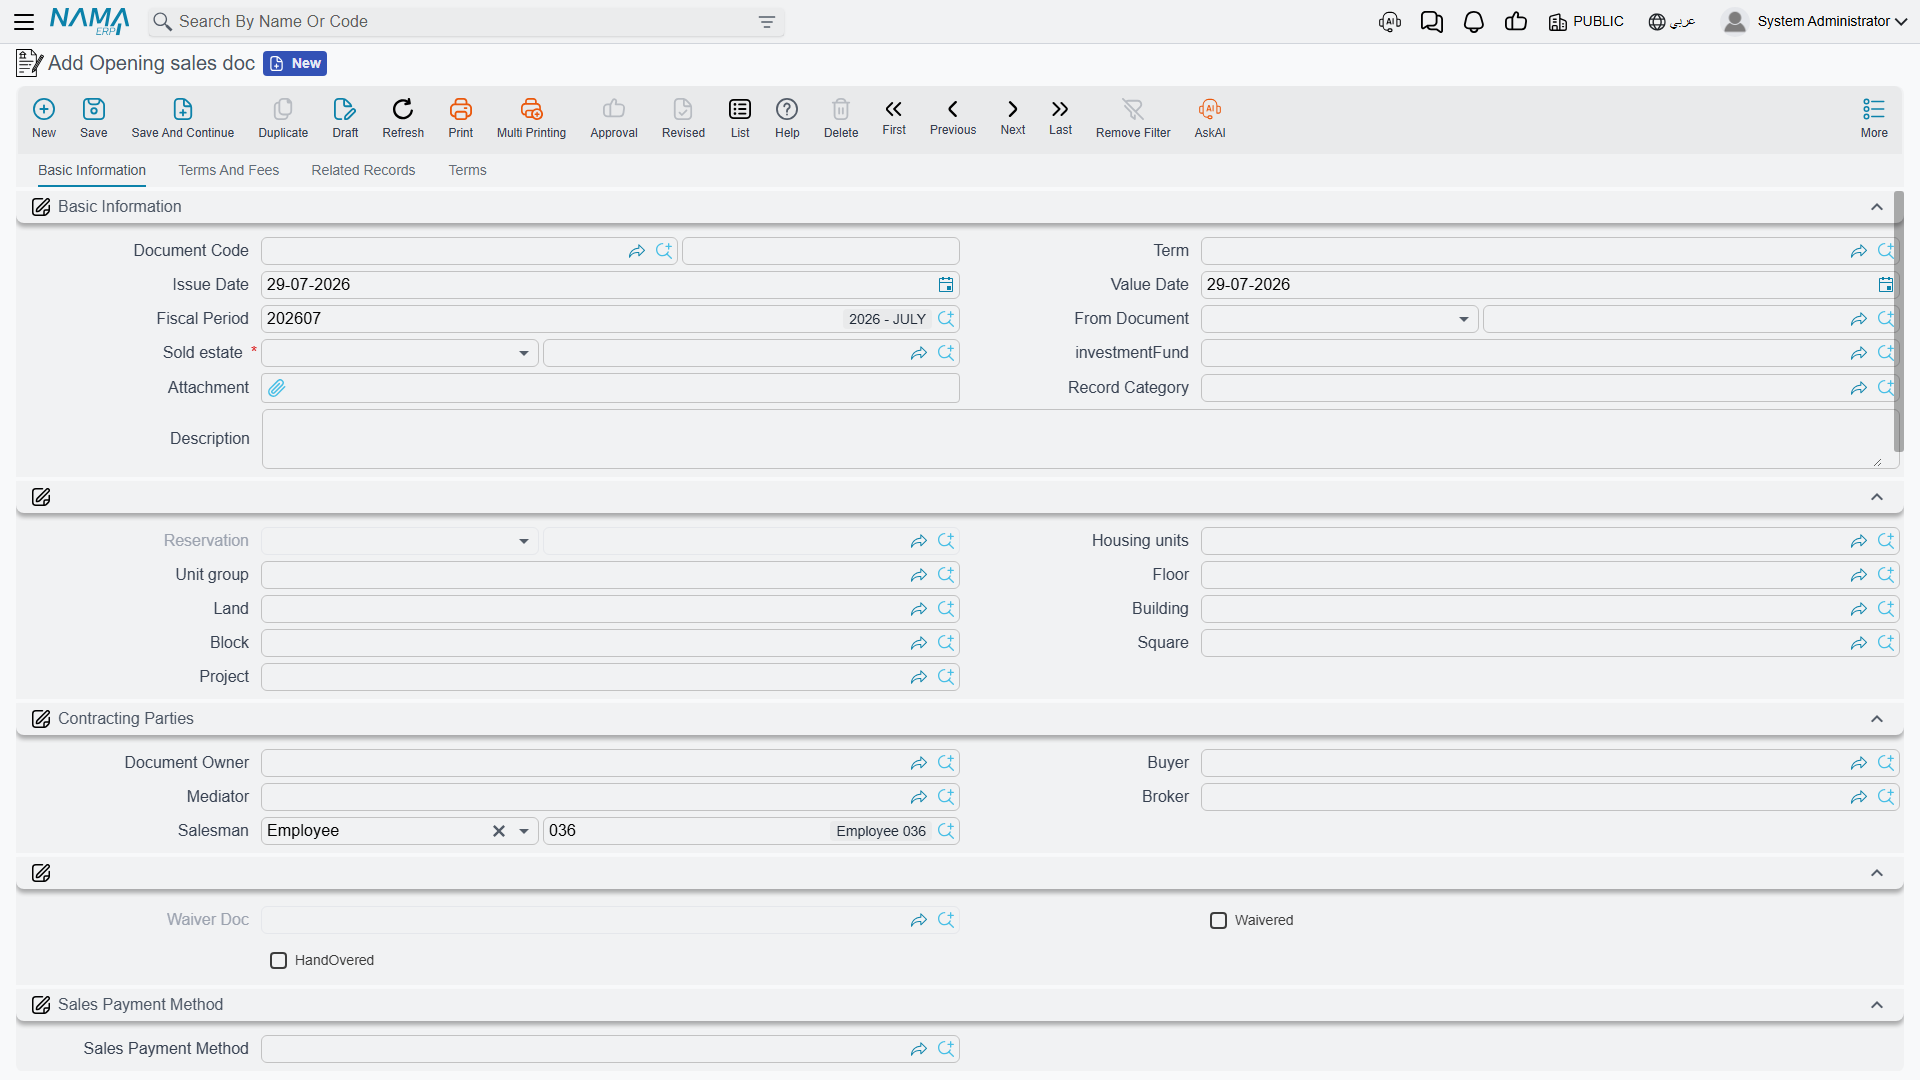Open More toolbar options

pos(1874,118)
